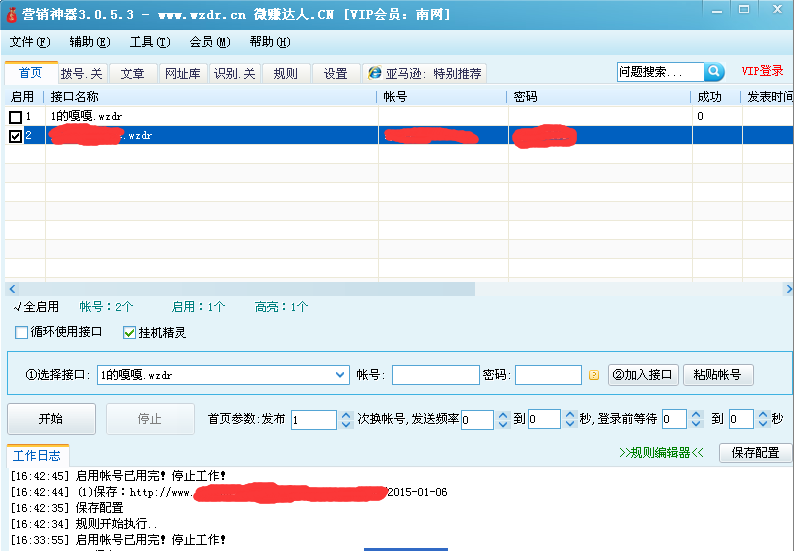This screenshot has height=551, width=794.
Task: Click log entry '[16:42:34] 规则开始执行..'
Action: (84, 524)
